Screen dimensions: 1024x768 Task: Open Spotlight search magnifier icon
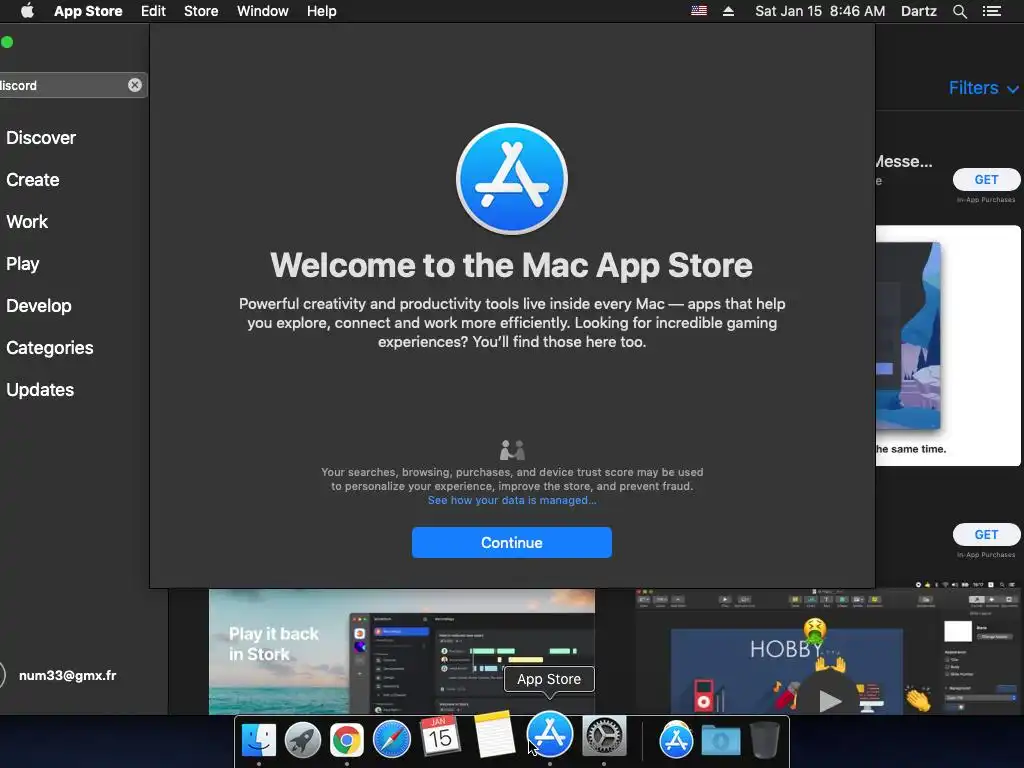pyautogui.click(x=959, y=11)
